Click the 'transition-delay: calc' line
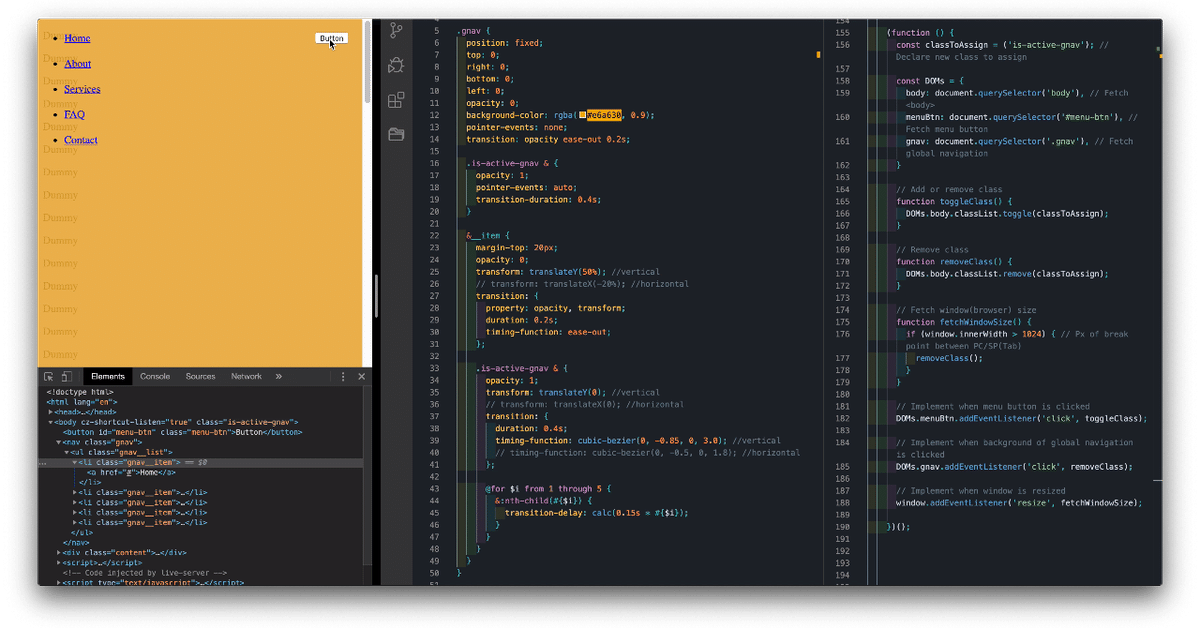Screen dimensions: 1200x628 (x=597, y=512)
